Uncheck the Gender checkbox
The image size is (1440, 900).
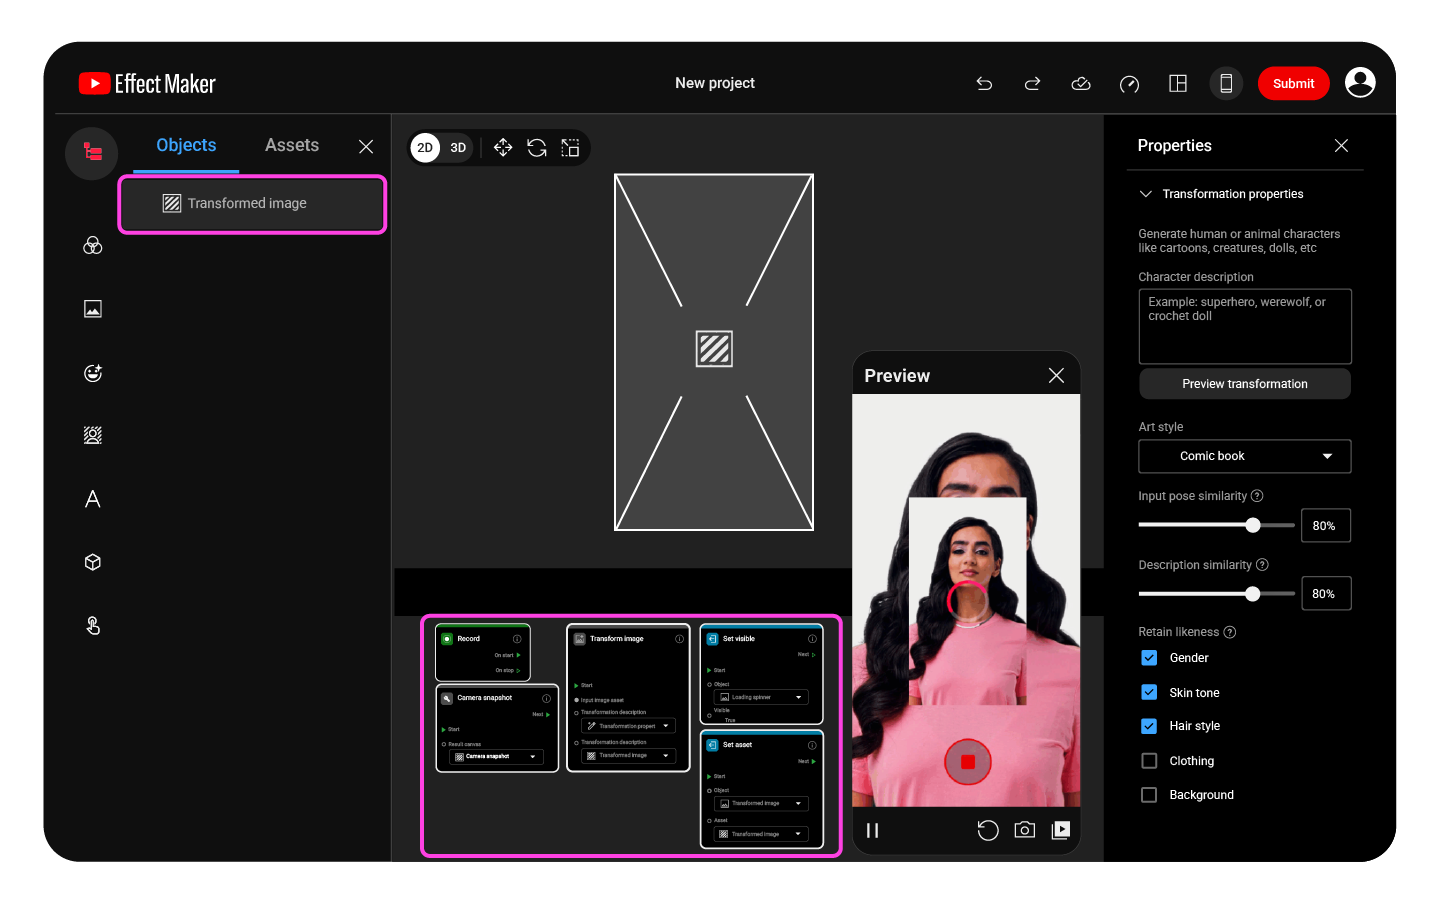1149,658
